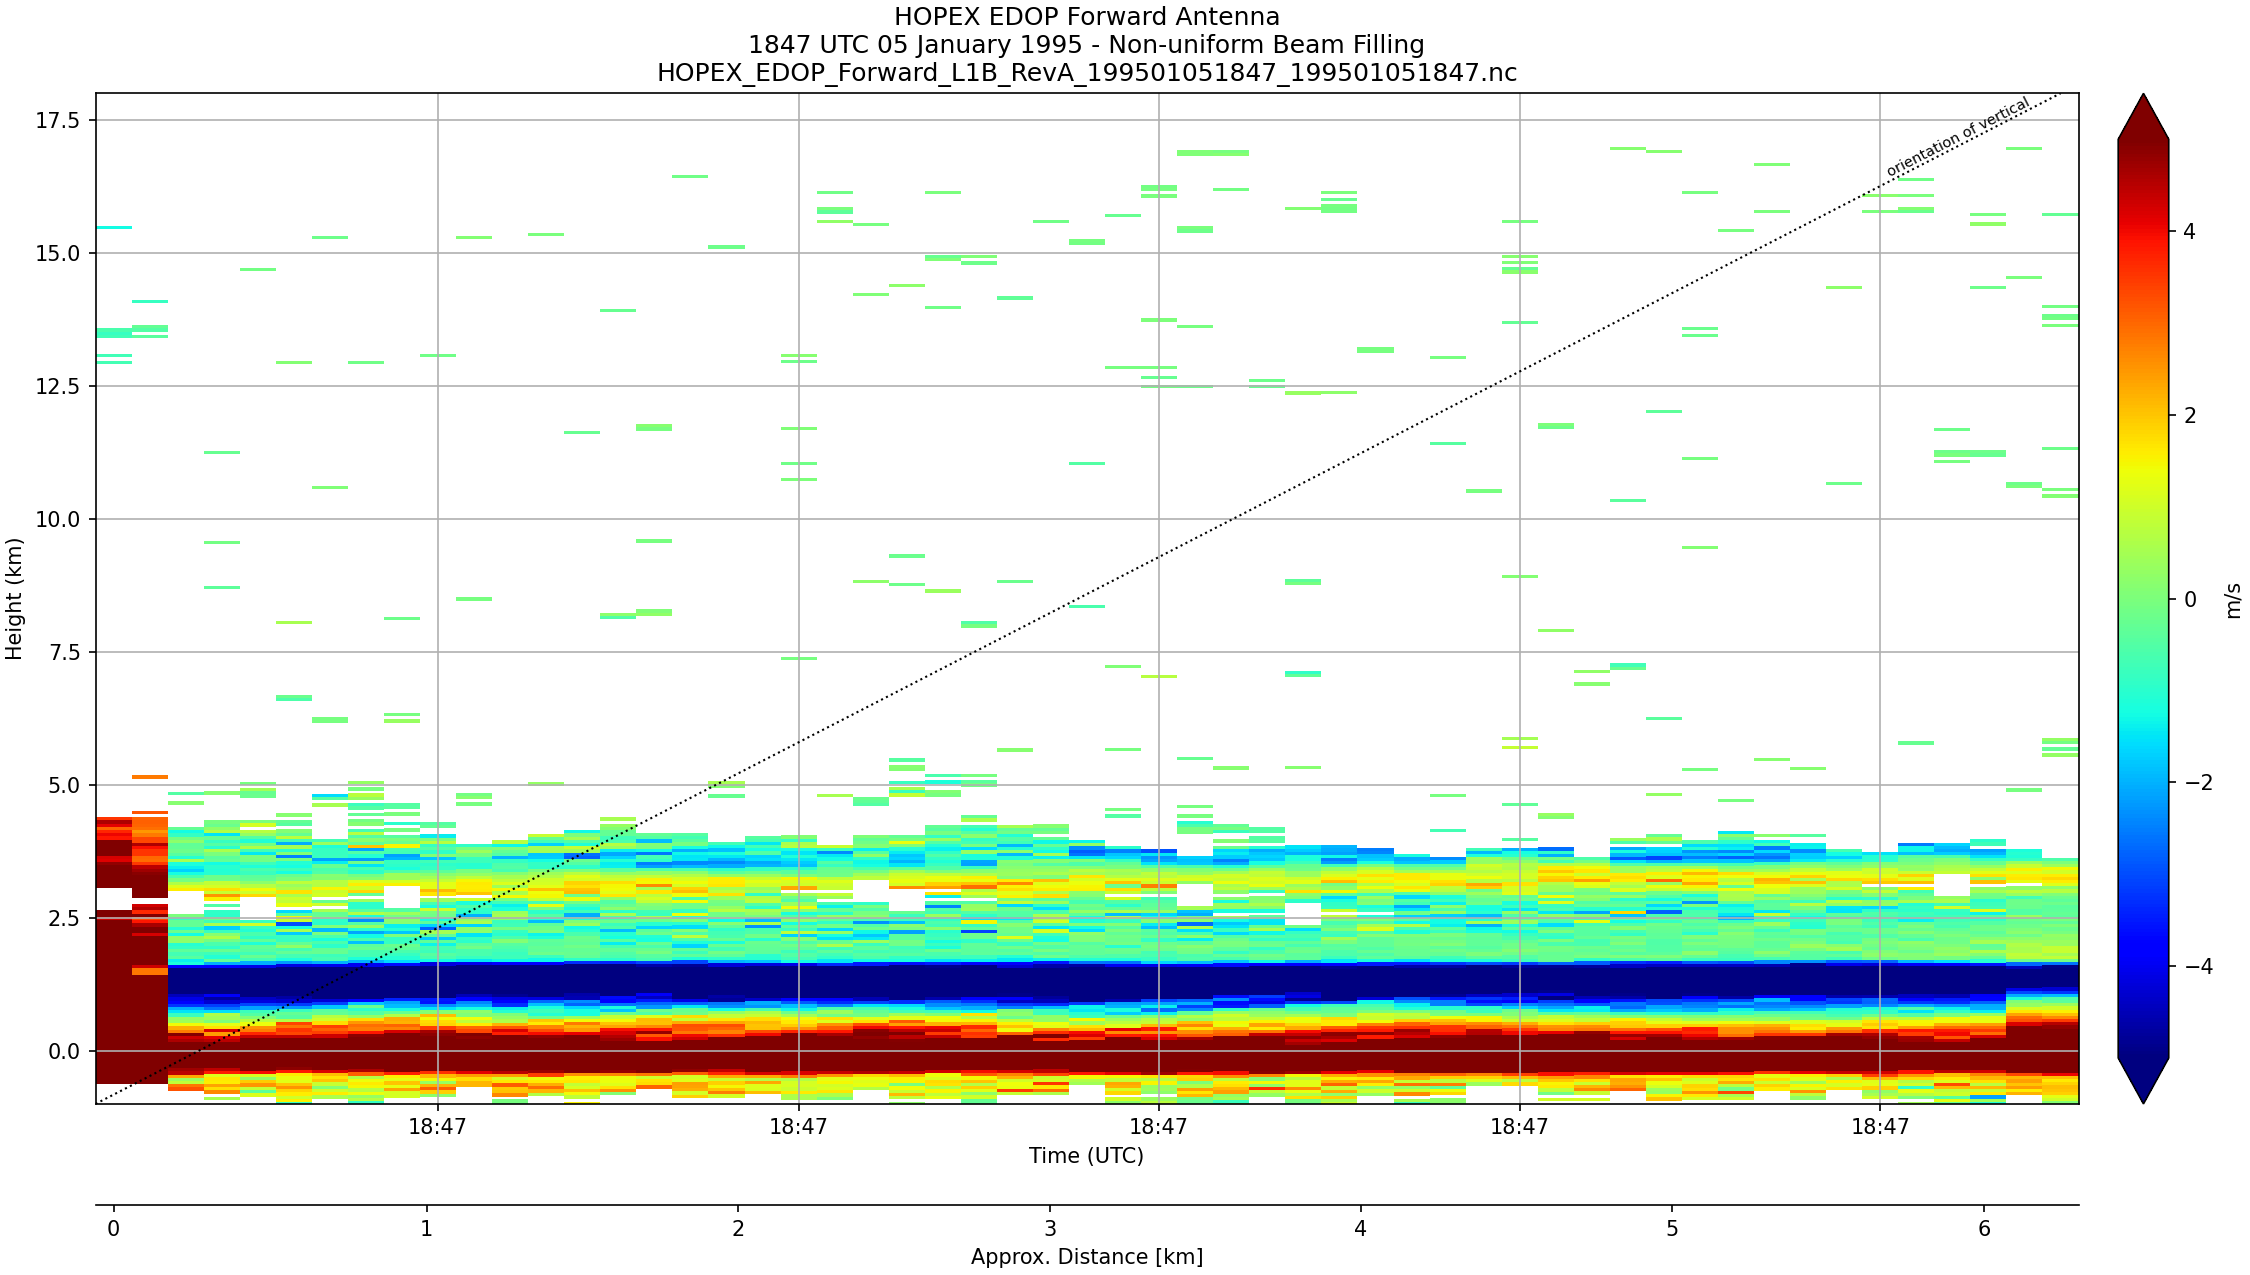Click the distance axis tick labeled 6
The height and width of the screenshot is (1275, 2250).
click(x=1984, y=1228)
